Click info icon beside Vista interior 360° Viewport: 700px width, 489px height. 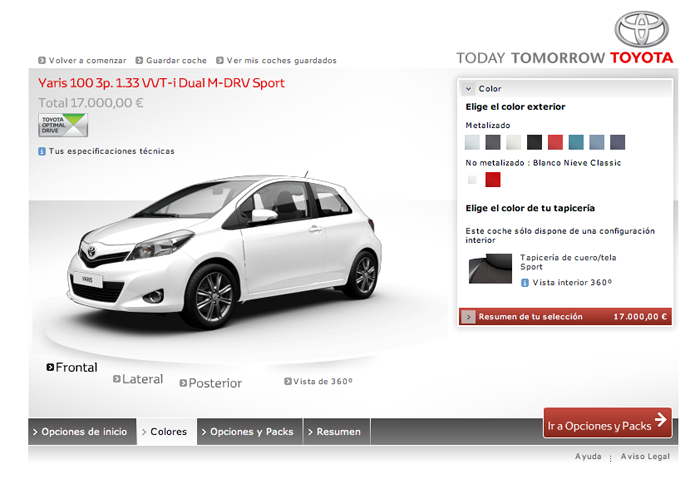click(x=525, y=283)
